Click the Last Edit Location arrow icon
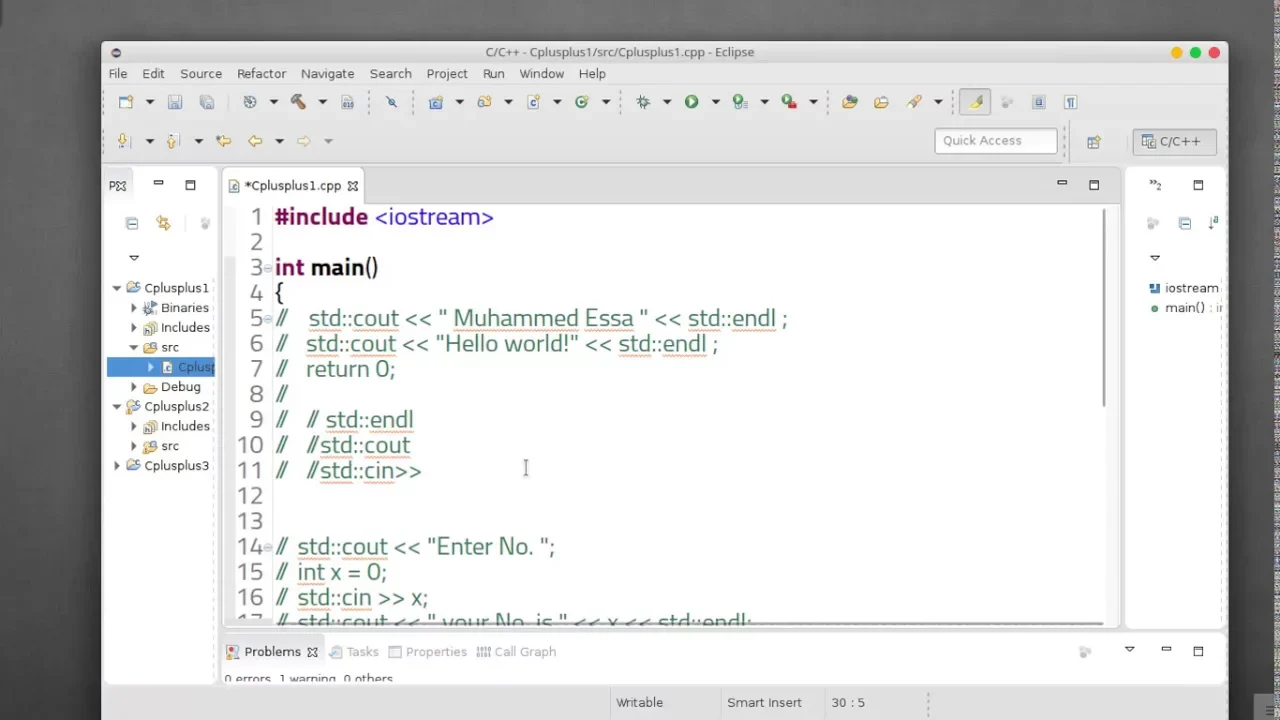Viewport: 1280px width, 720px height. [224, 140]
